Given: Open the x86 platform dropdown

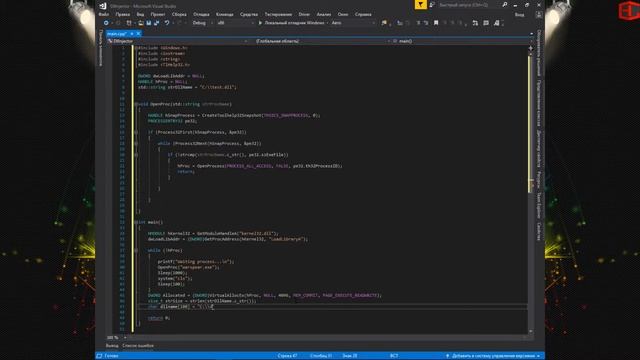Looking at the screenshot, I should 236,23.
